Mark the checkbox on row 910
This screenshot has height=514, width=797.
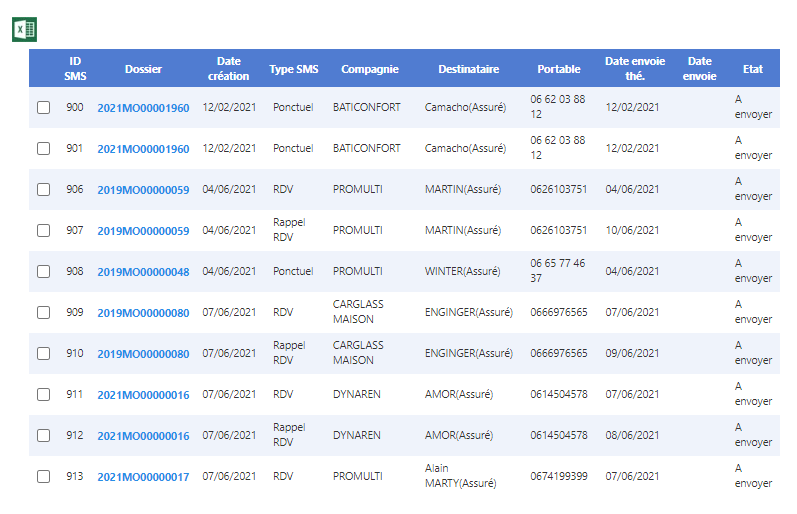(43, 353)
